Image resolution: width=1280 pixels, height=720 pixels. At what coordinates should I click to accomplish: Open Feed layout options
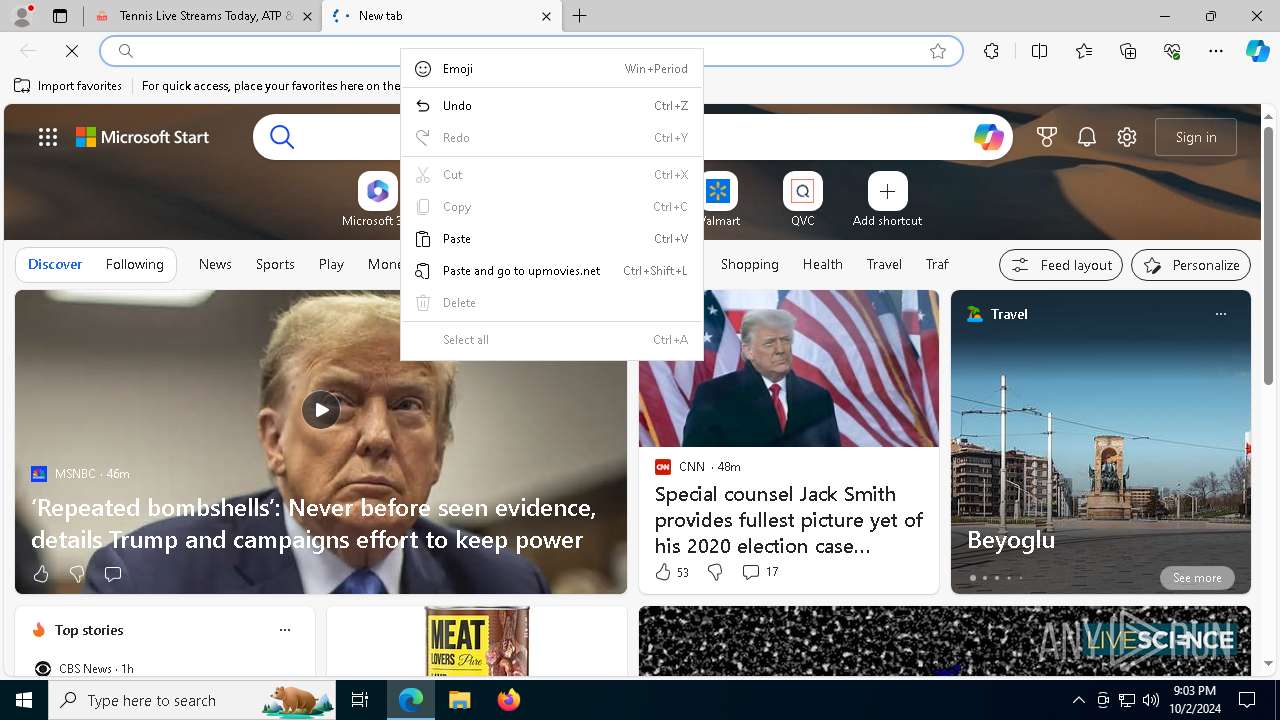1061,265
